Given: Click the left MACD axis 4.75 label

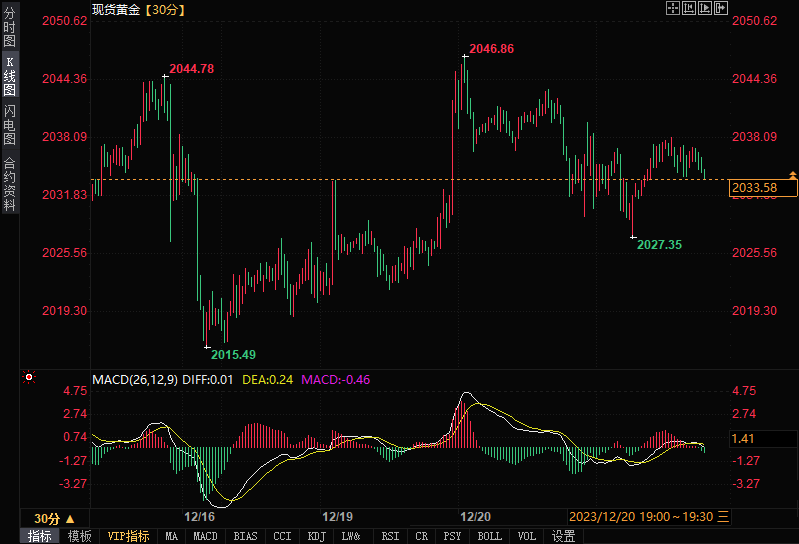Looking at the screenshot, I should pos(75,391).
